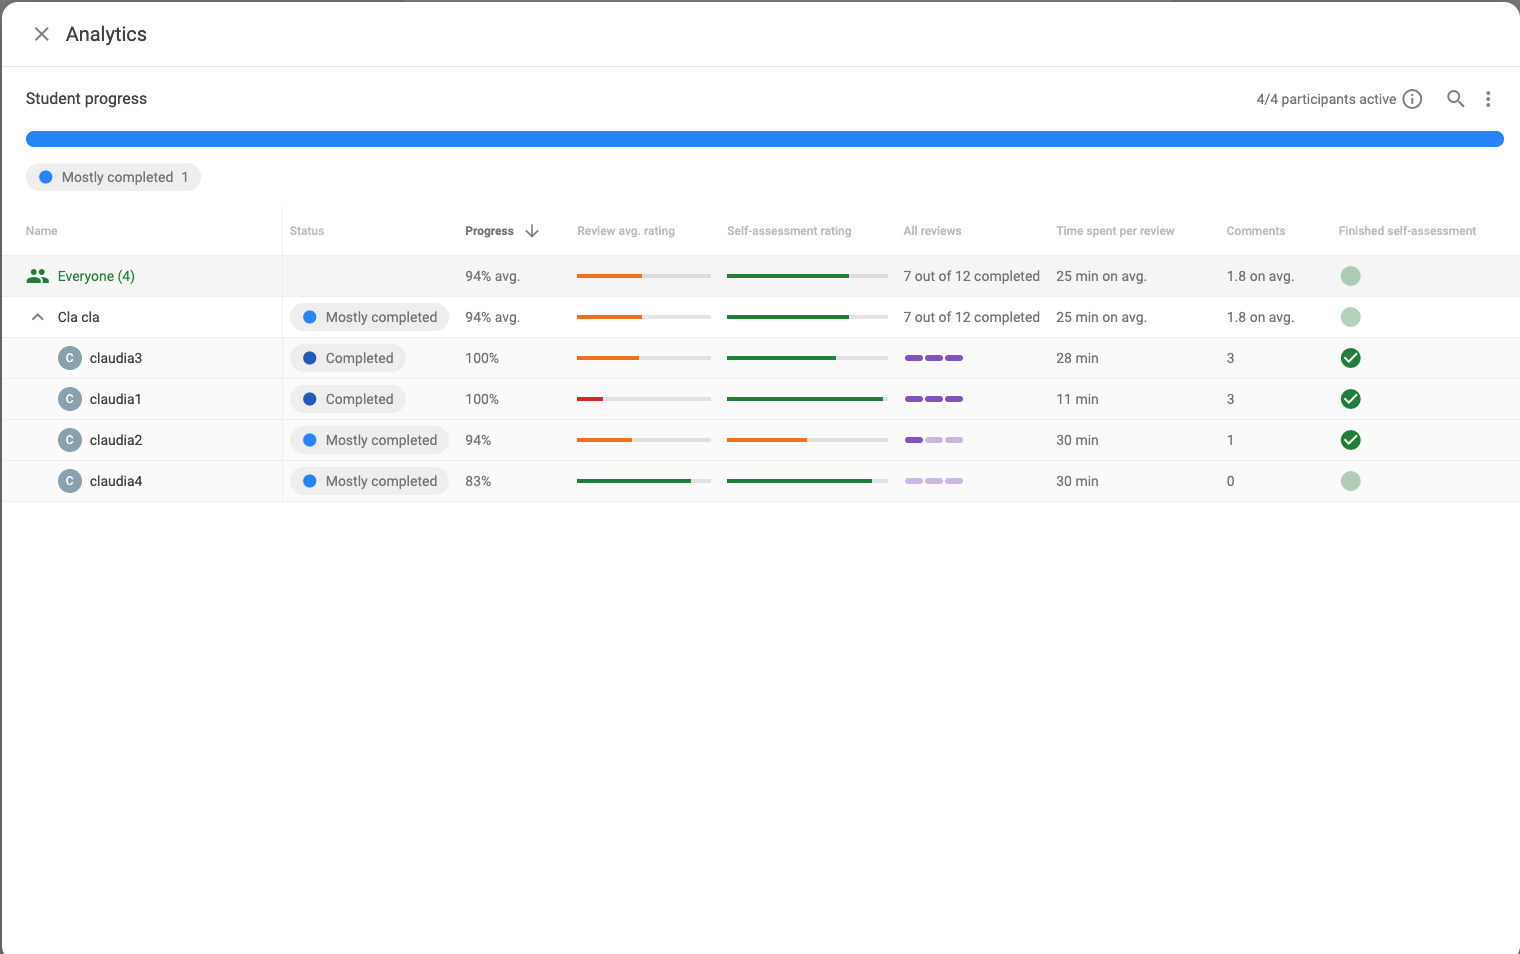Click the claudia3 avatar icon

pos(70,358)
